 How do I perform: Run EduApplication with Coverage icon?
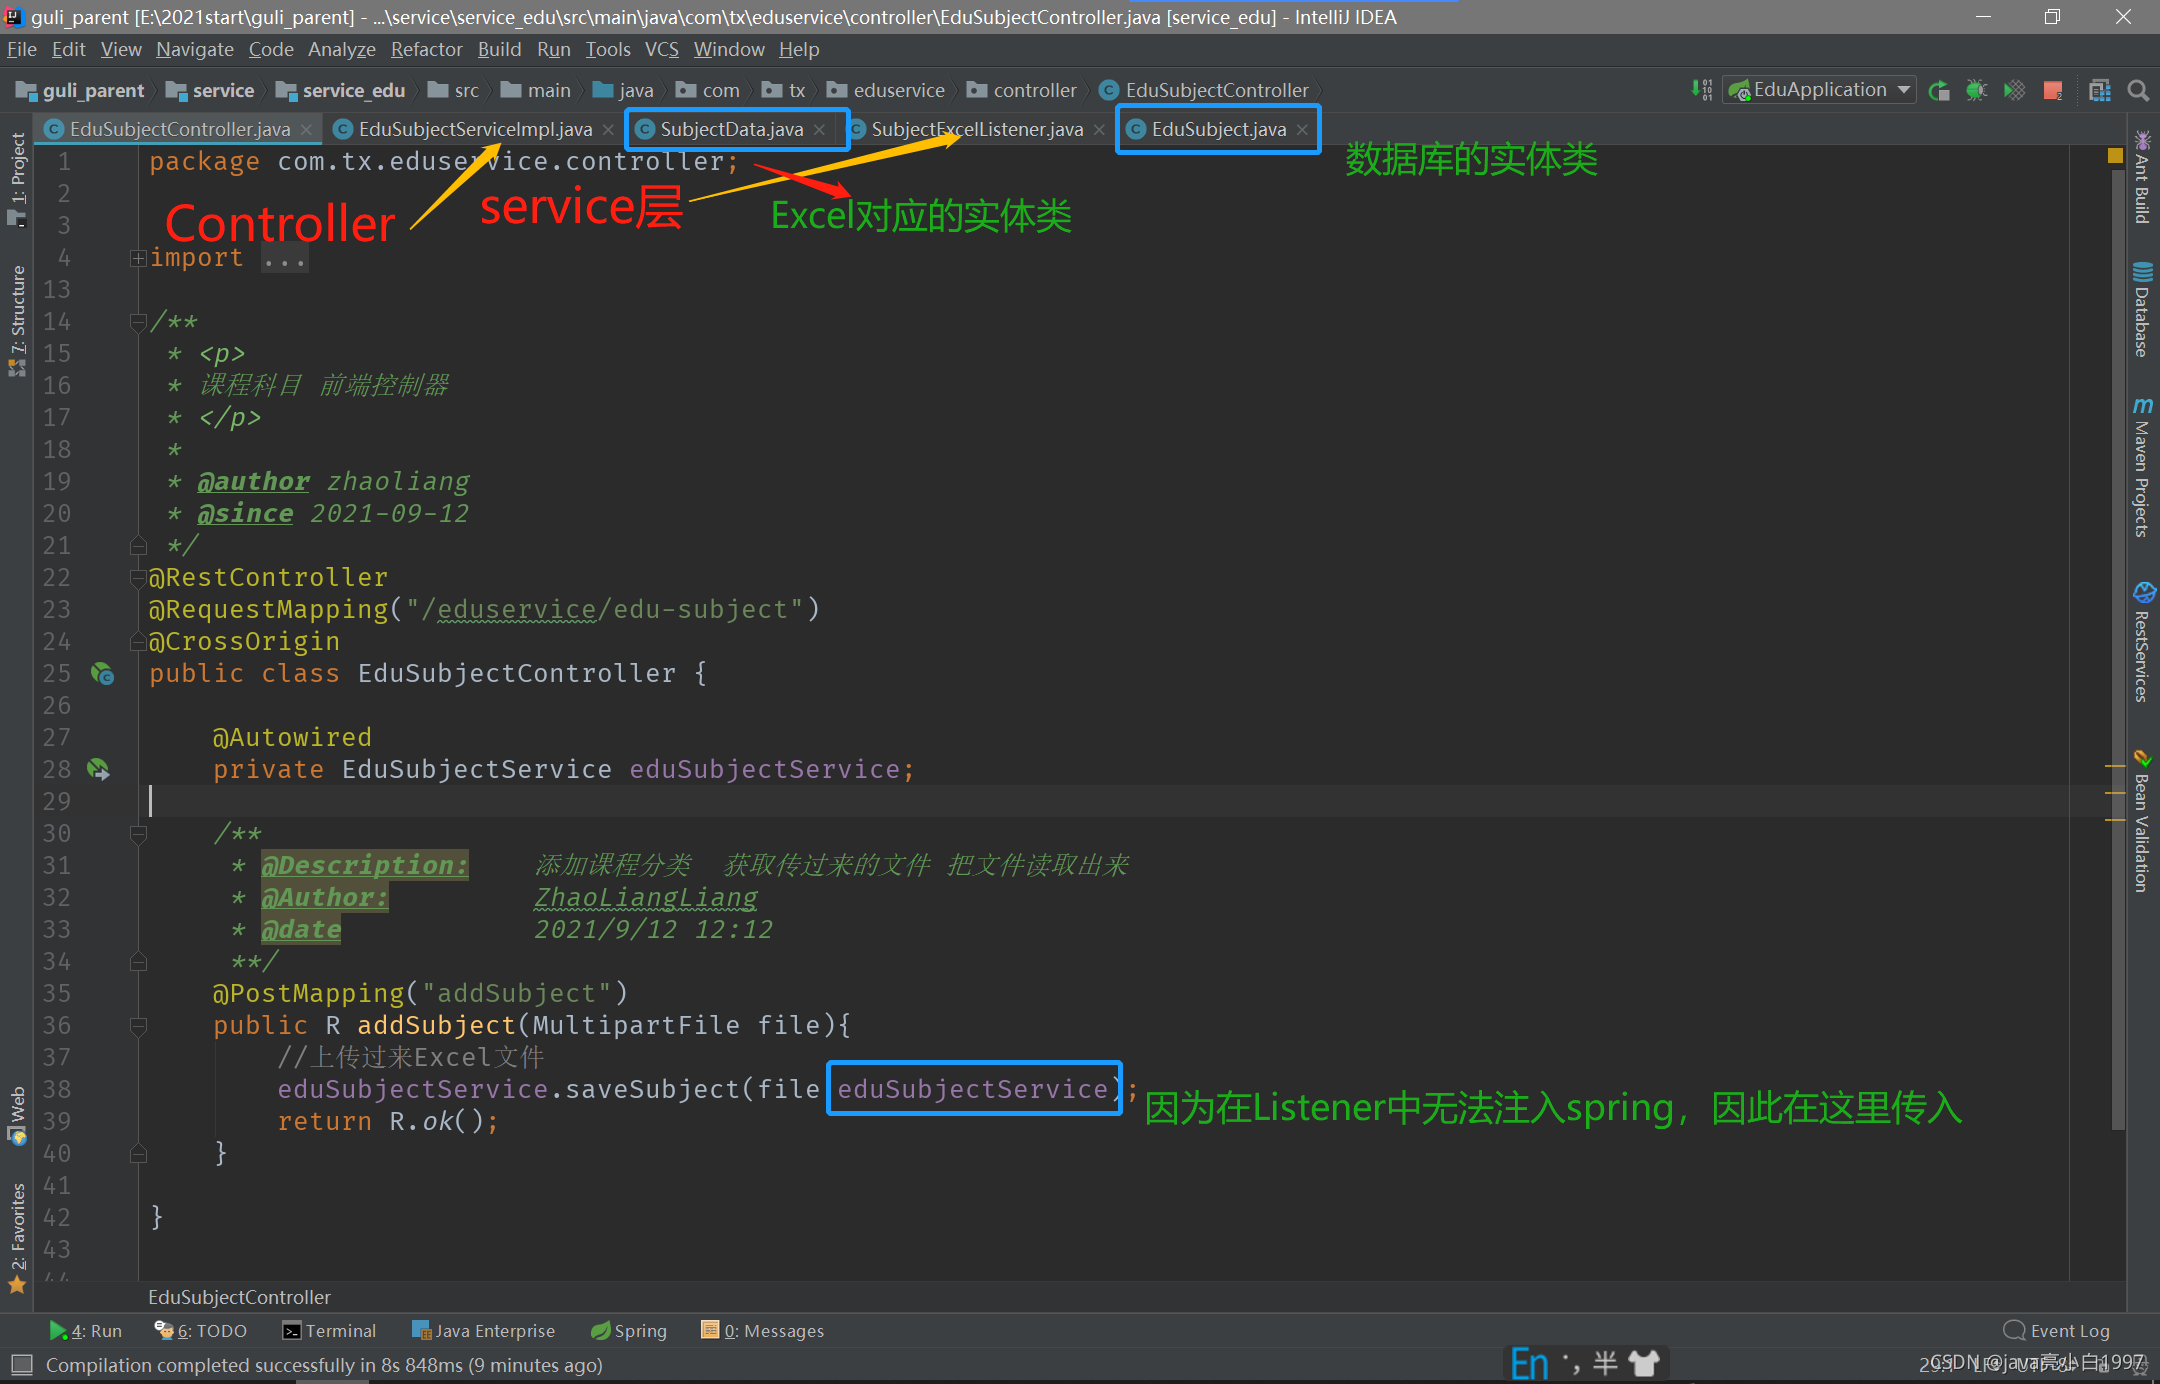(x=2014, y=91)
